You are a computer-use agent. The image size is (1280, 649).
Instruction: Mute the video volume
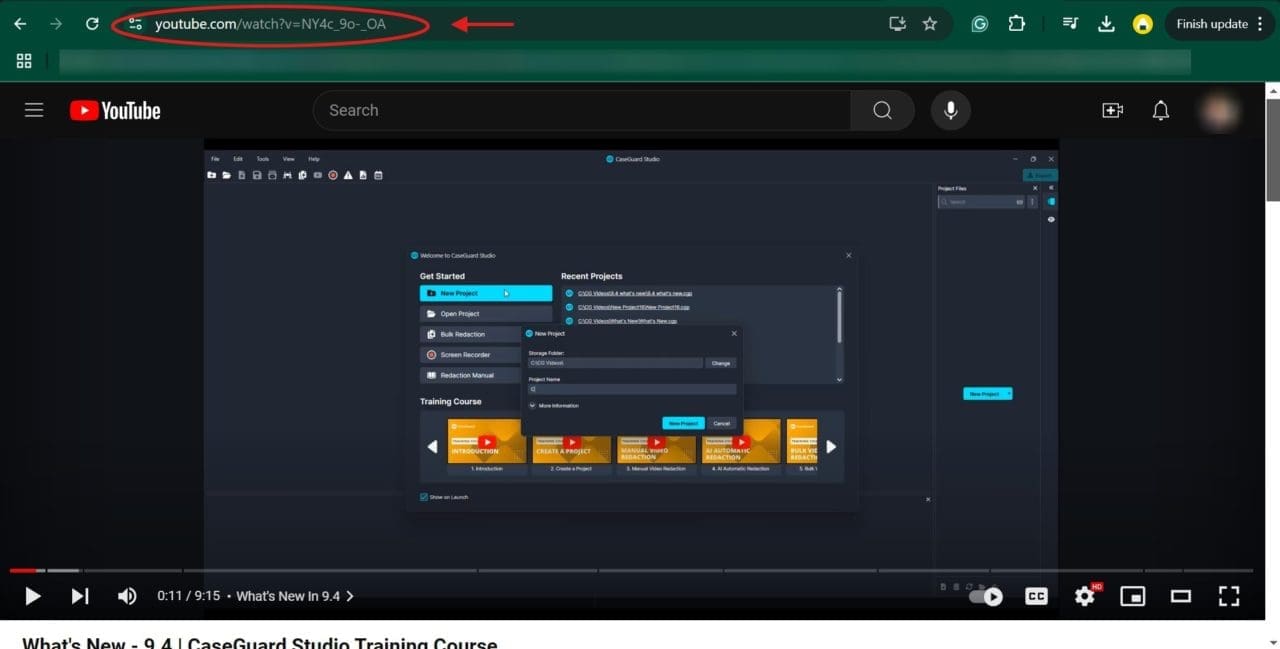coord(127,596)
